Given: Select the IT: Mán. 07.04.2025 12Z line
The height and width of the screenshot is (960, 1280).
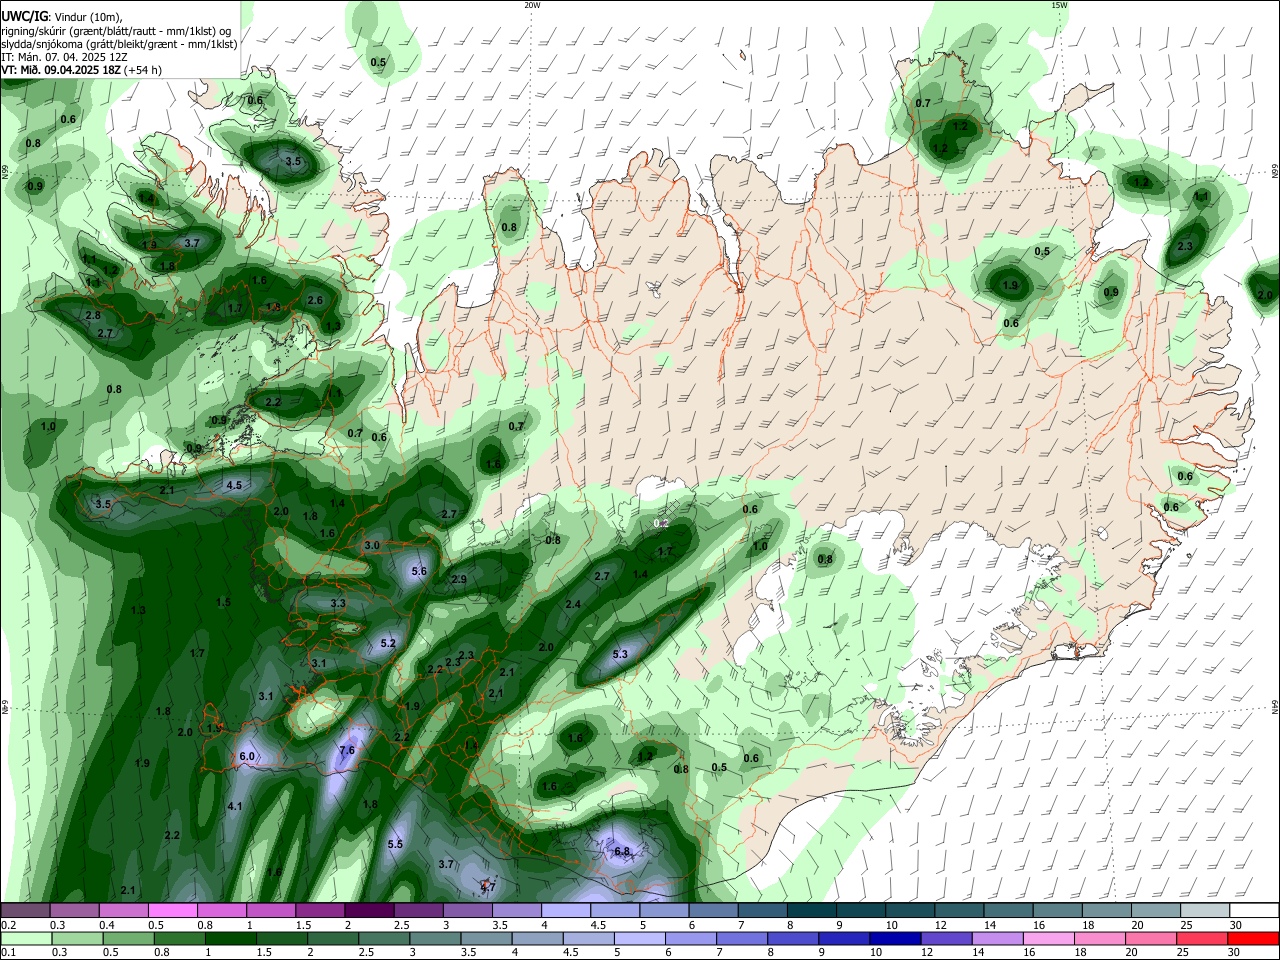Looking at the screenshot, I should (x=64, y=57).
